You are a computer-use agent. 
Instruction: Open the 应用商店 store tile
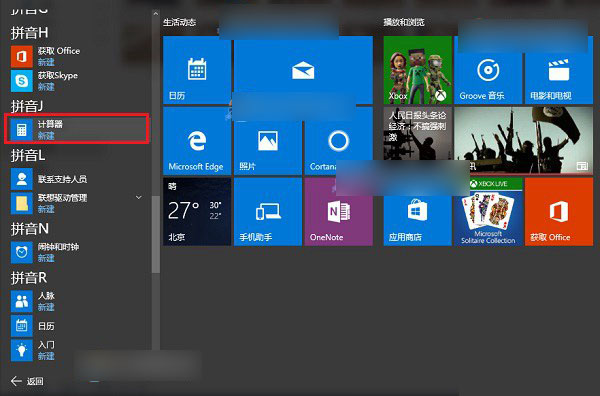pos(417,212)
